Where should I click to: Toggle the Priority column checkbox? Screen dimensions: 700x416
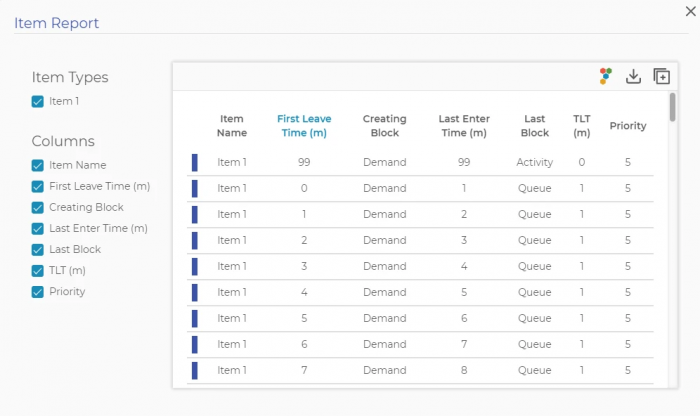(x=38, y=292)
